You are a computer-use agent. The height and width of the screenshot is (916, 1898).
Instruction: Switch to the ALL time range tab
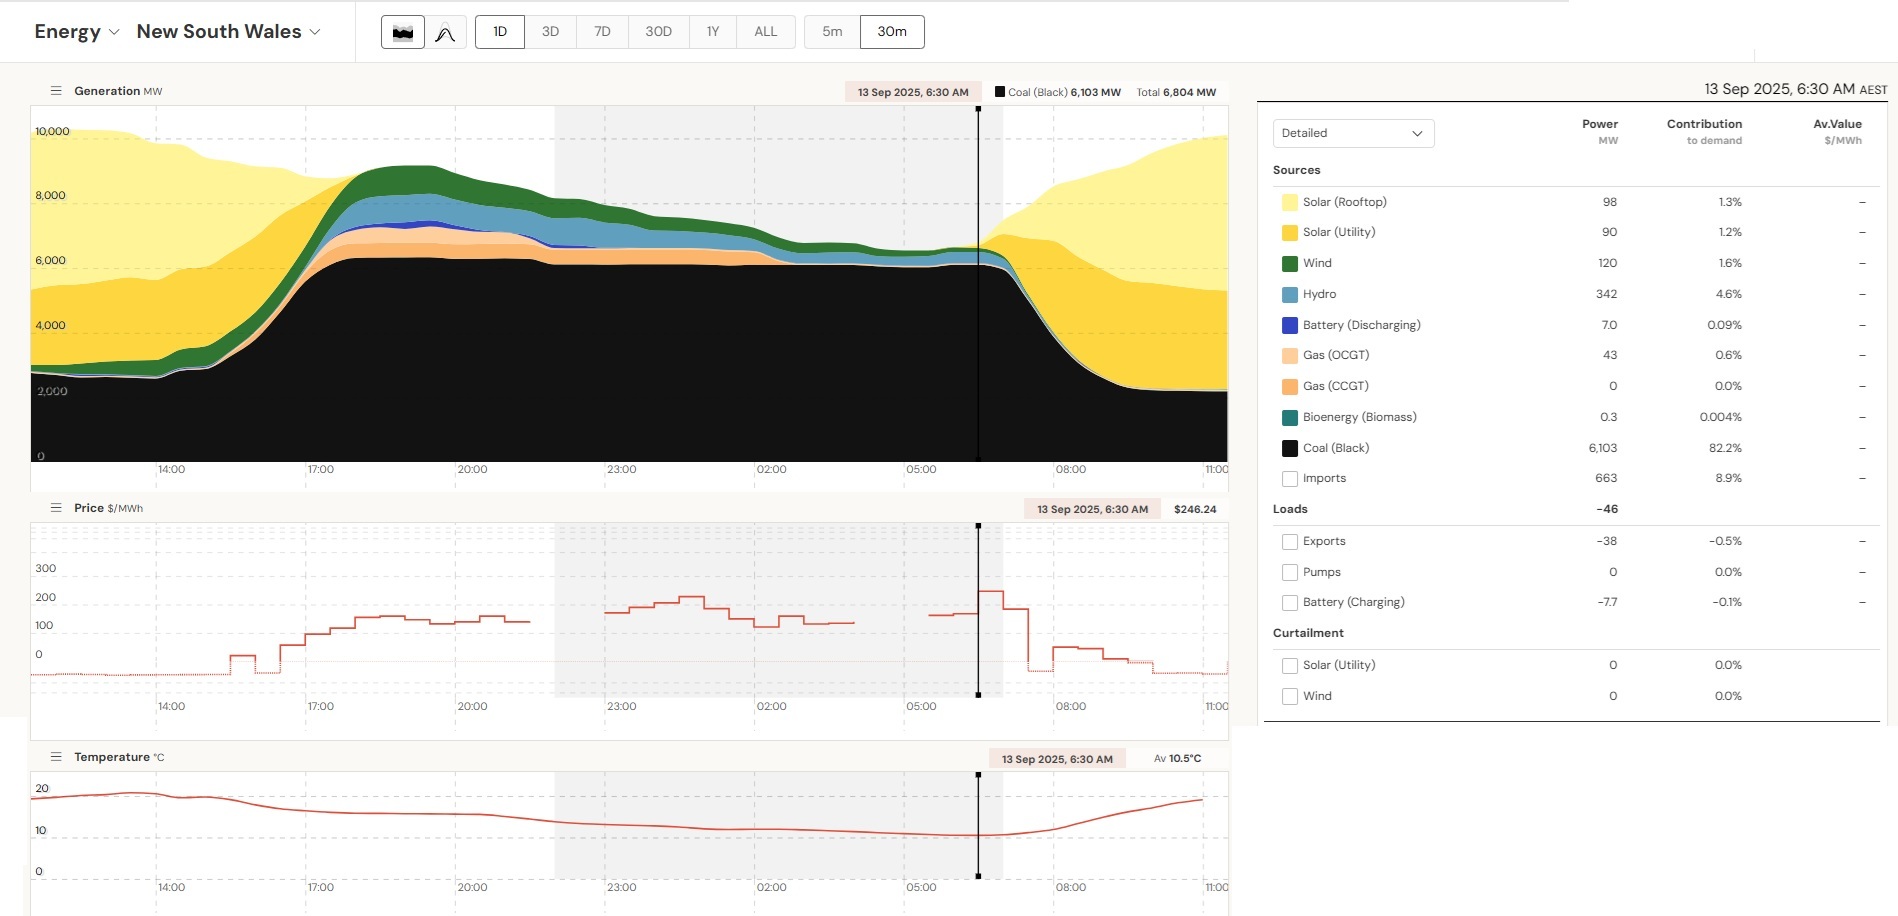coord(765,31)
